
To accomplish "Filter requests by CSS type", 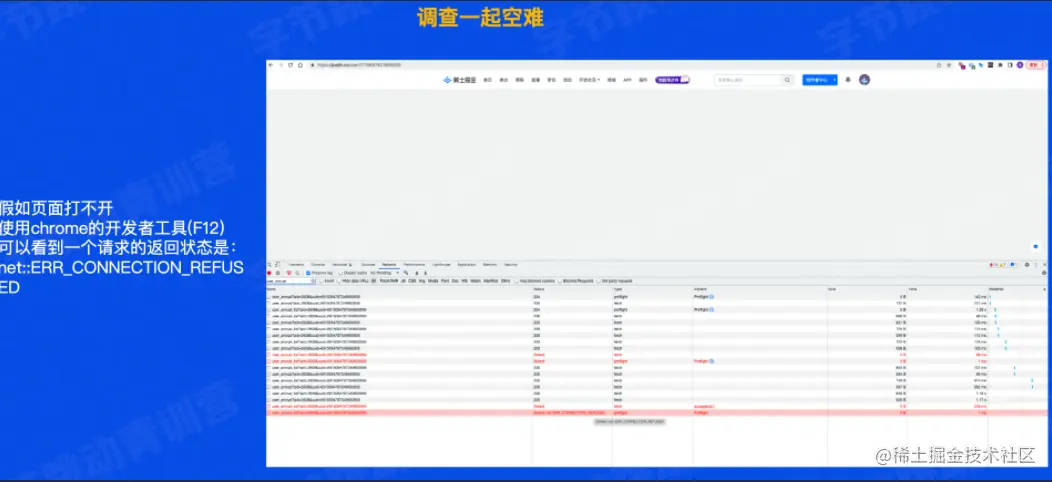I will coord(412,281).
